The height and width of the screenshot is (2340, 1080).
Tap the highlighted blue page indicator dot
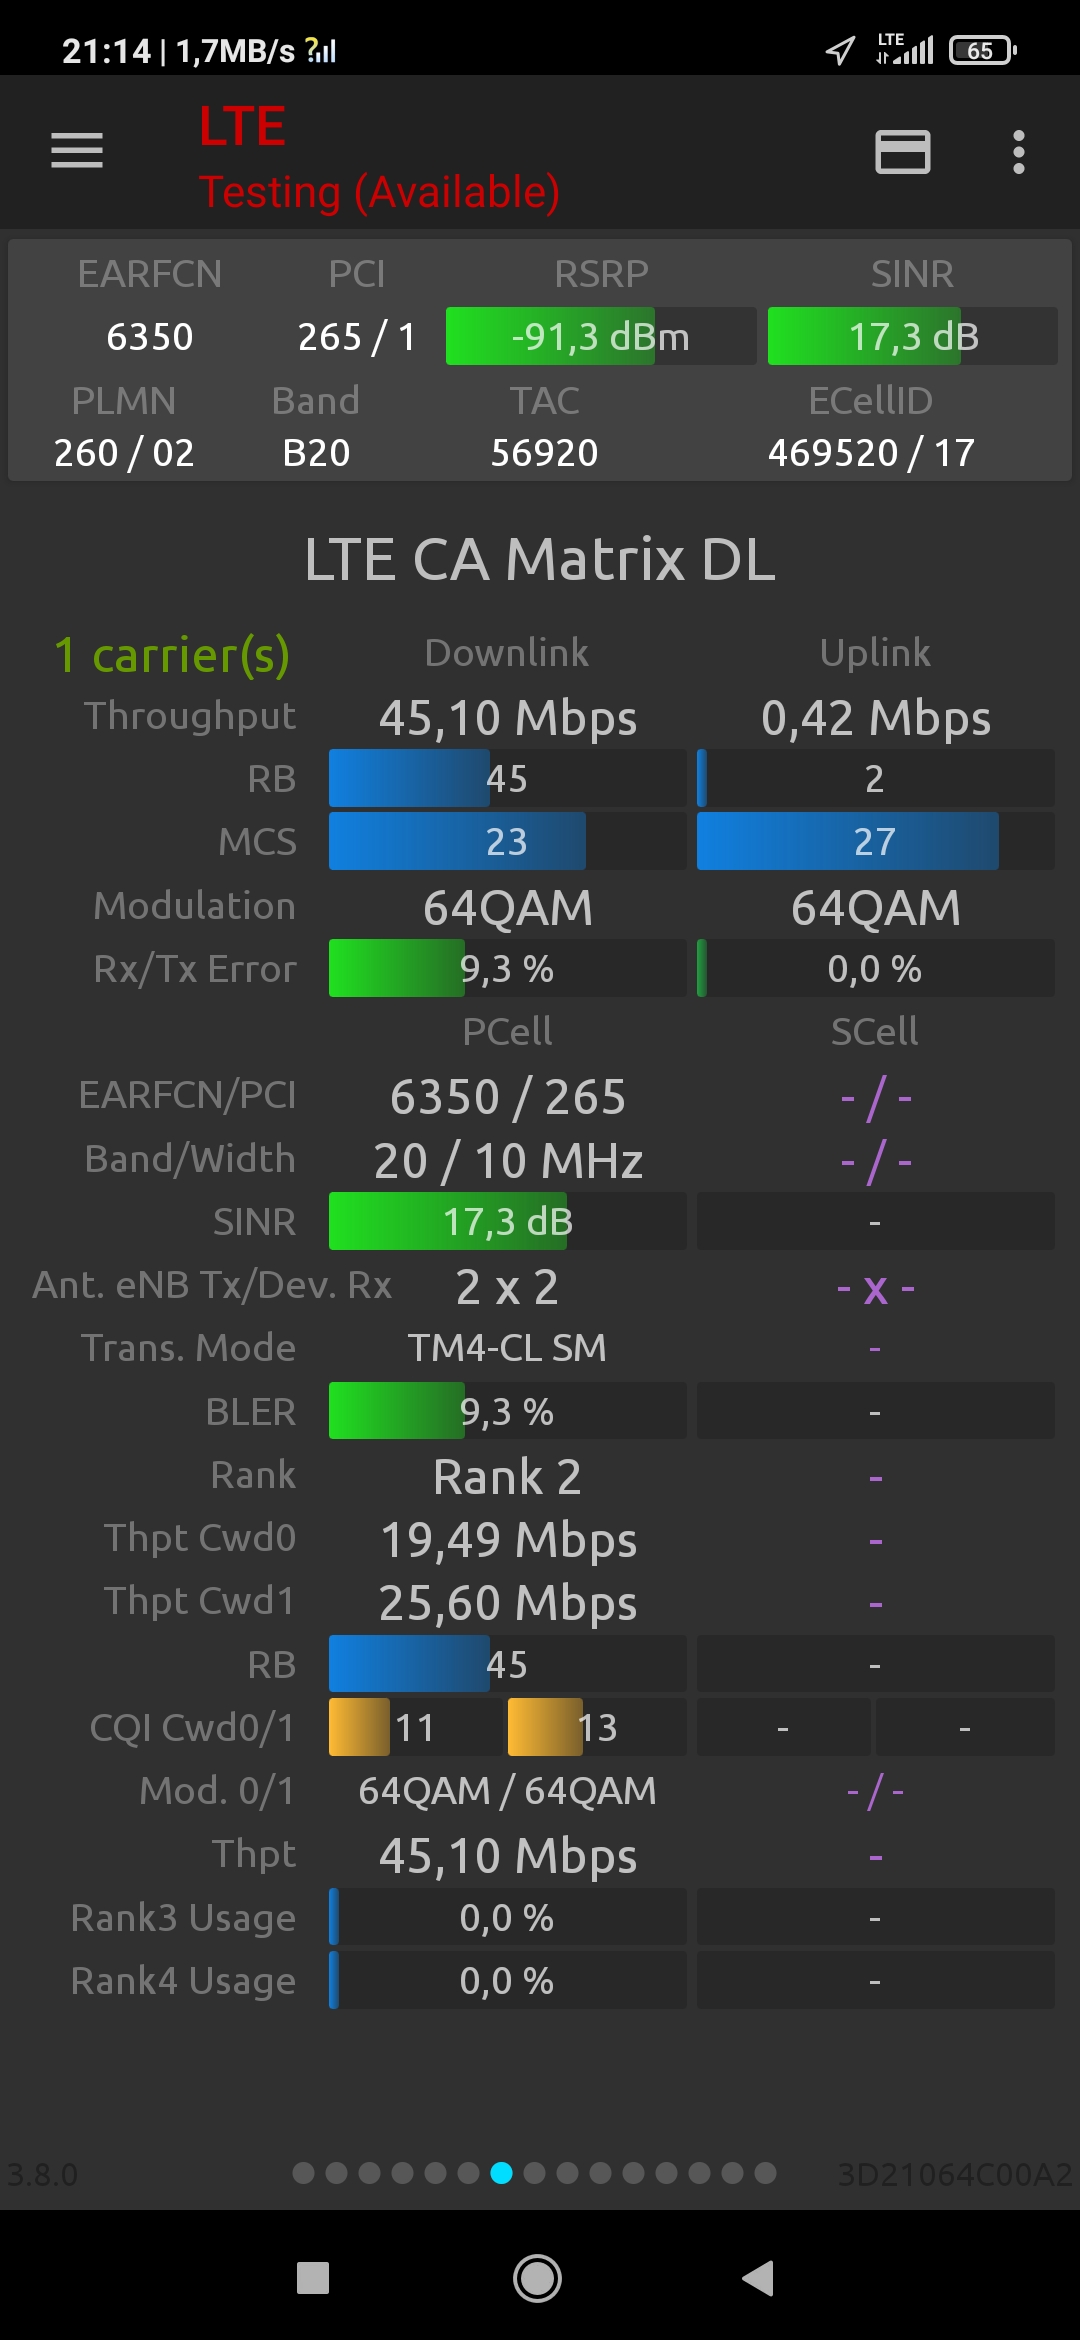[502, 2173]
